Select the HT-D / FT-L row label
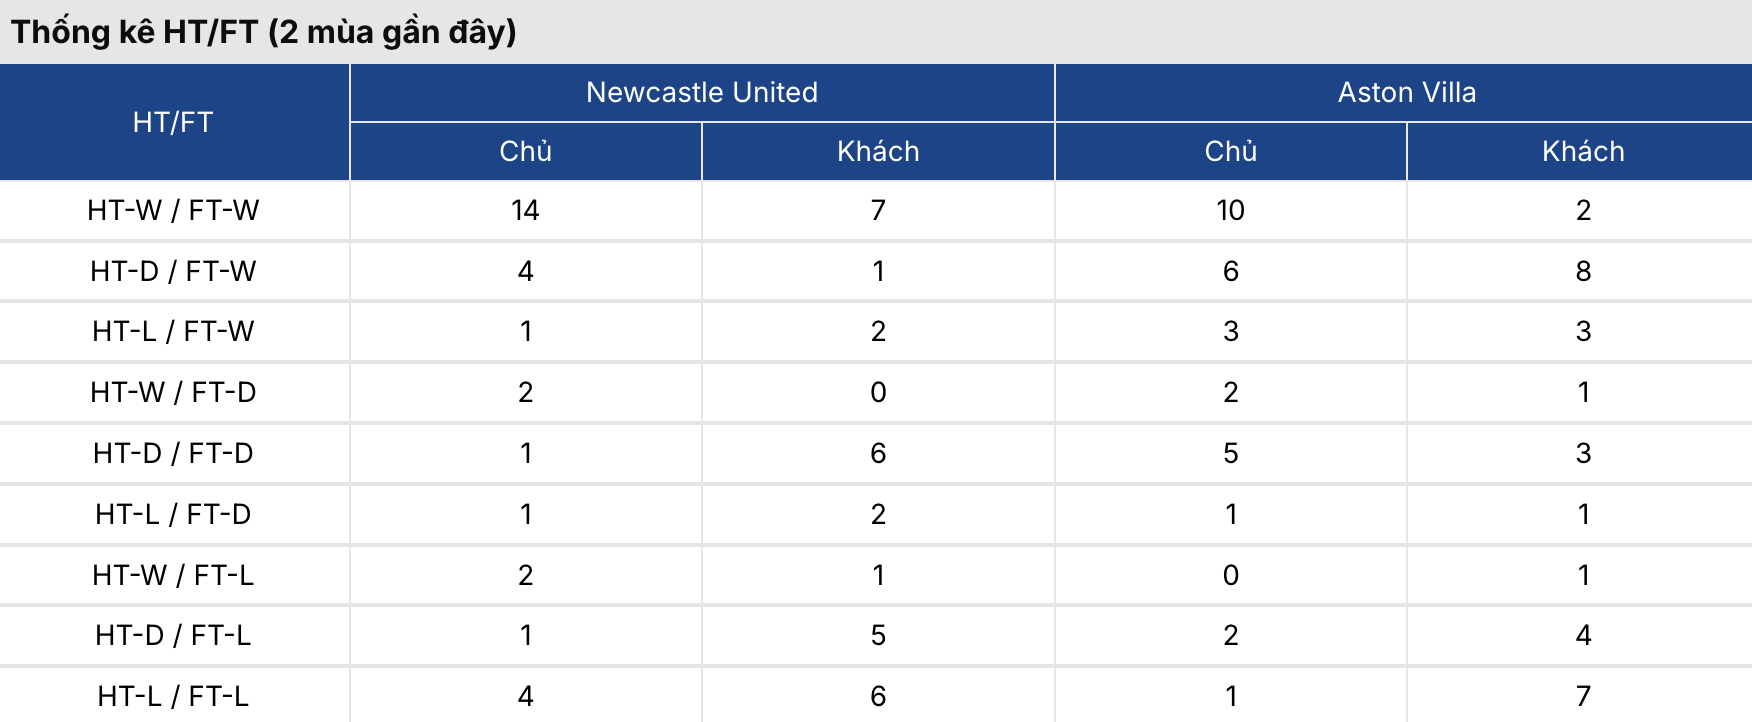The height and width of the screenshot is (722, 1752). (173, 635)
